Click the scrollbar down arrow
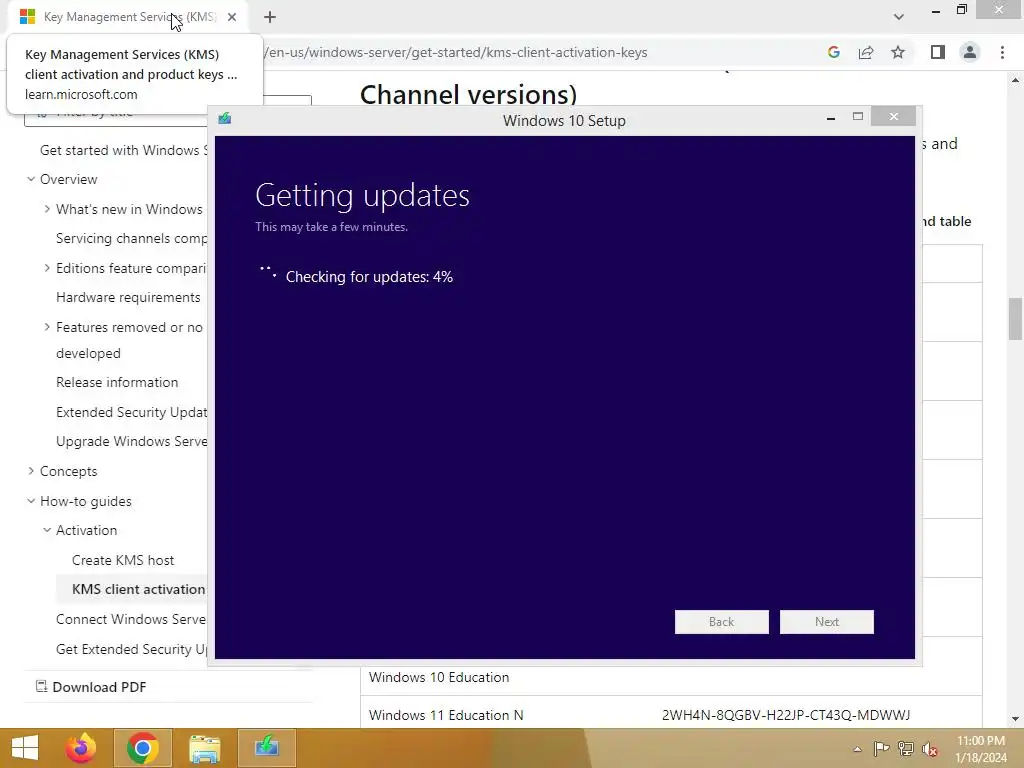Image resolution: width=1024 pixels, height=768 pixels. (x=1015, y=719)
